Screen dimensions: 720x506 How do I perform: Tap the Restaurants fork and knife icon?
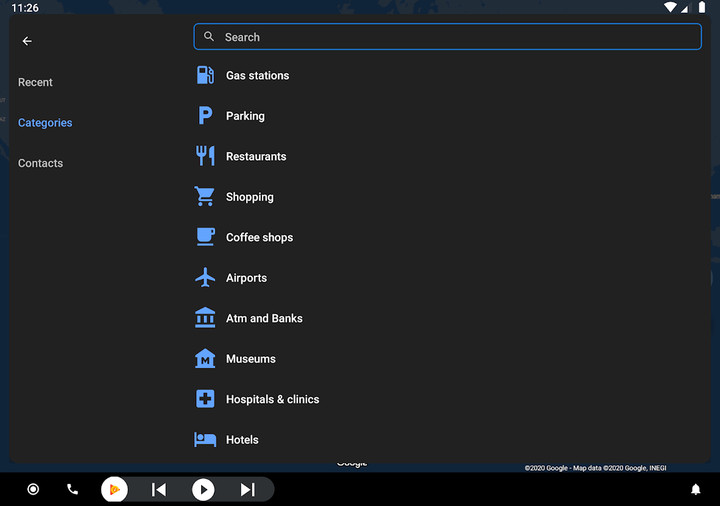[x=205, y=156]
